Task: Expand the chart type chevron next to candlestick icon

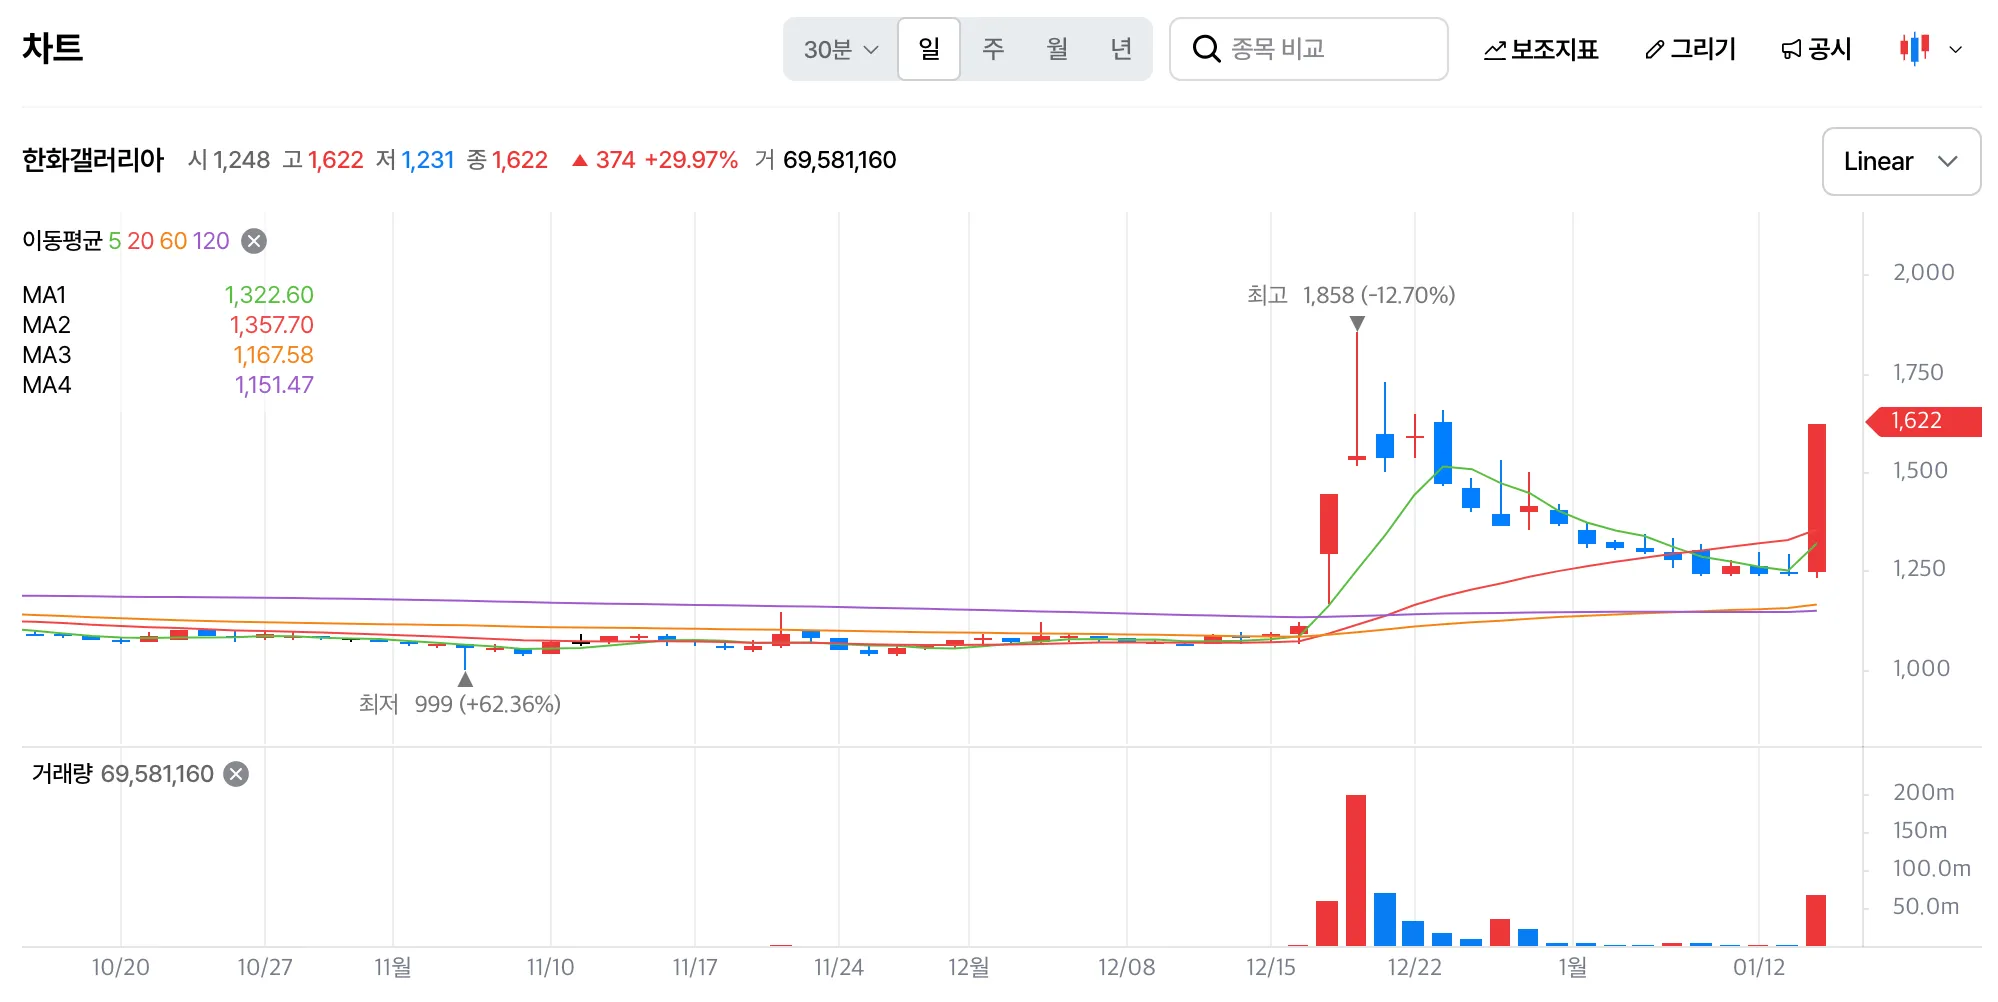Action: 1957,48
